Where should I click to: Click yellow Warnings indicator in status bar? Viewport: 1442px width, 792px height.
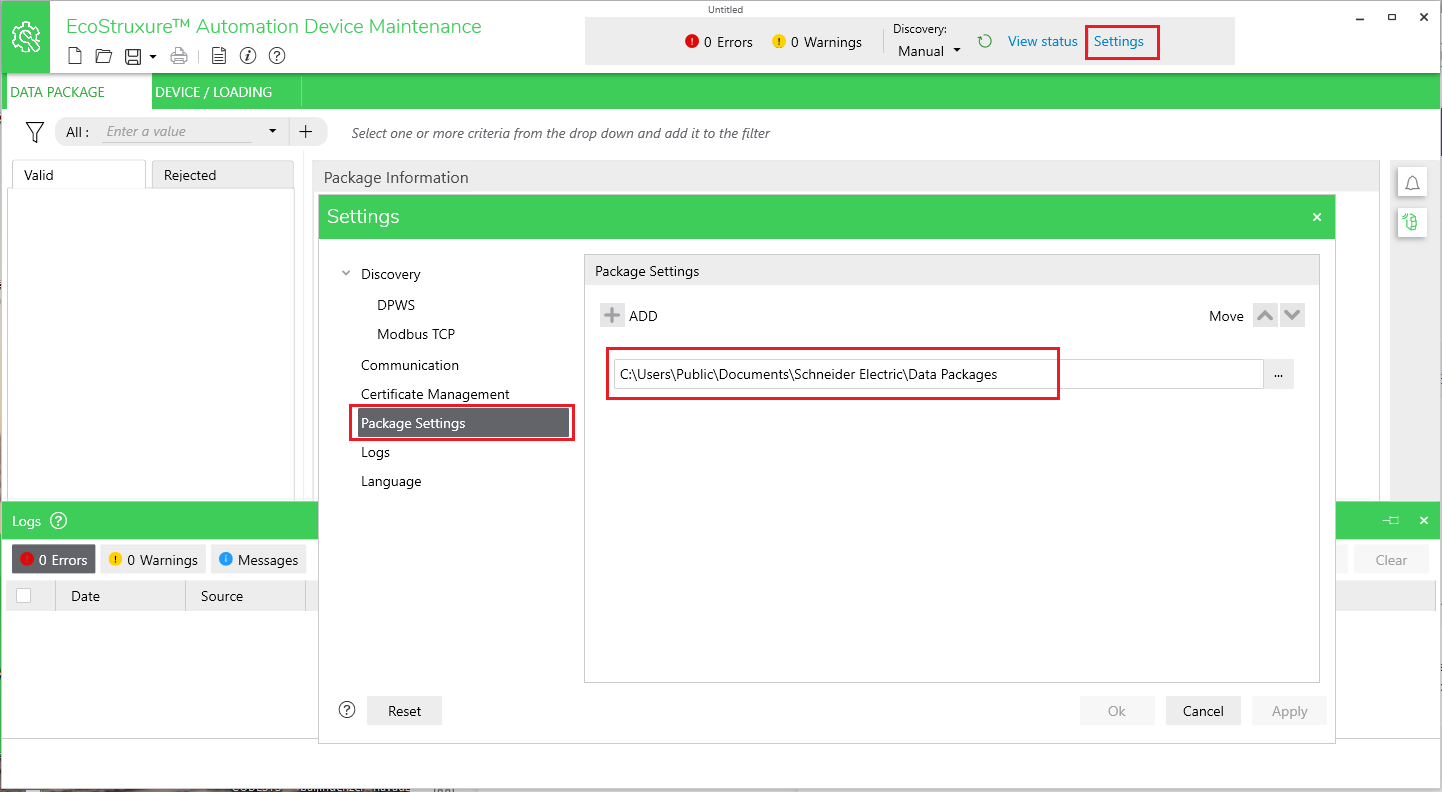coord(817,42)
